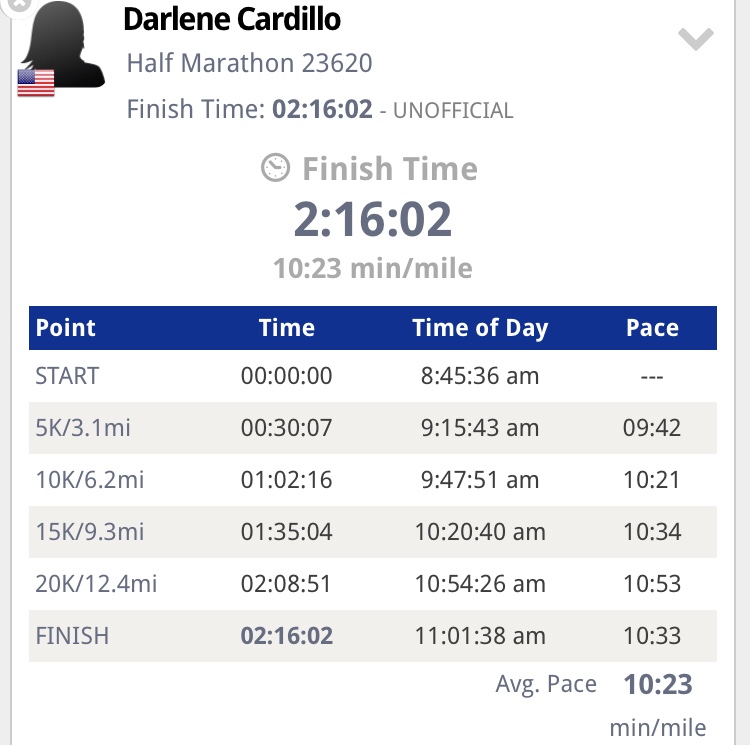Select the START split row
The height and width of the screenshot is (745, 750).
[x=372, y=376]
